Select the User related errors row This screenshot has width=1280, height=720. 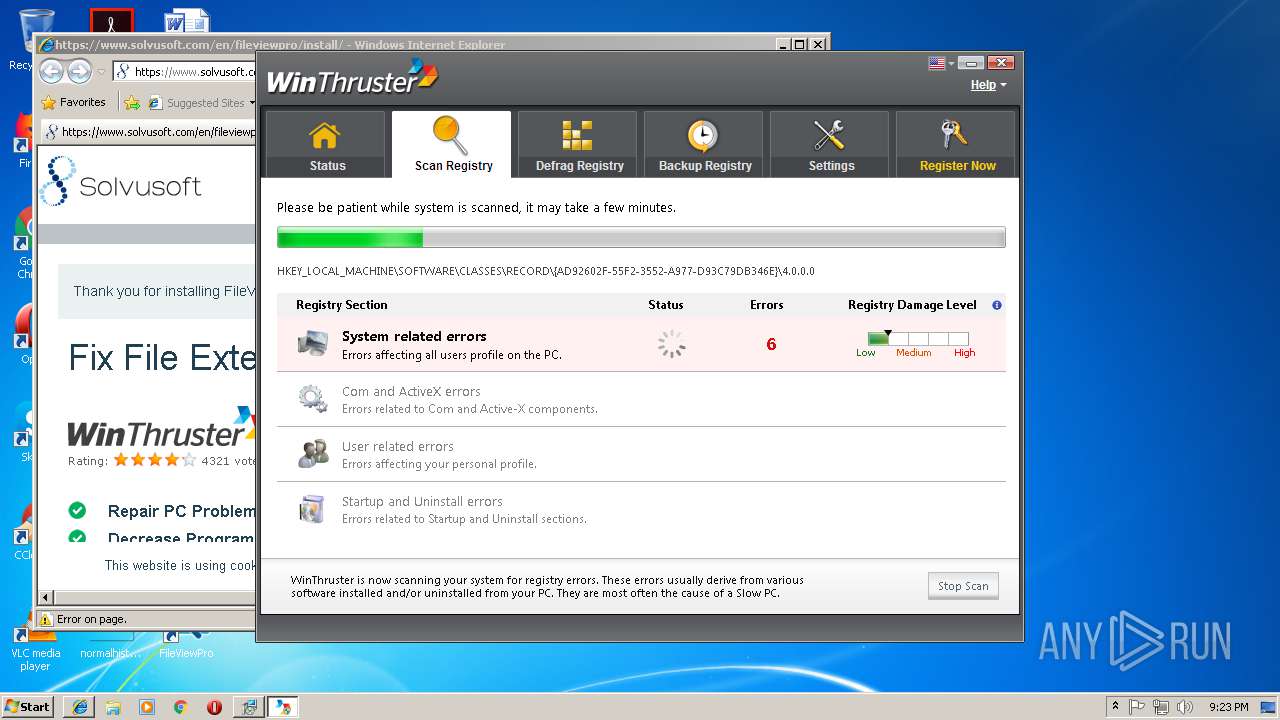(x=641, y=454)
